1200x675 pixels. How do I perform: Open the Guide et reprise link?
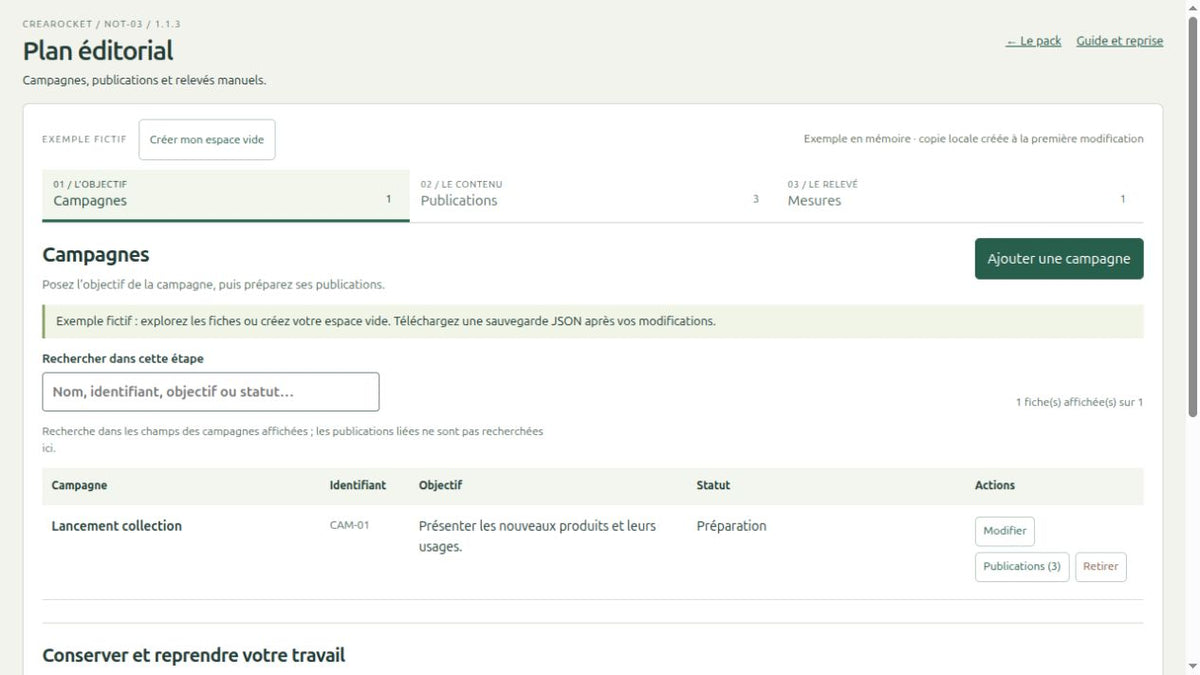(1120, 41)
